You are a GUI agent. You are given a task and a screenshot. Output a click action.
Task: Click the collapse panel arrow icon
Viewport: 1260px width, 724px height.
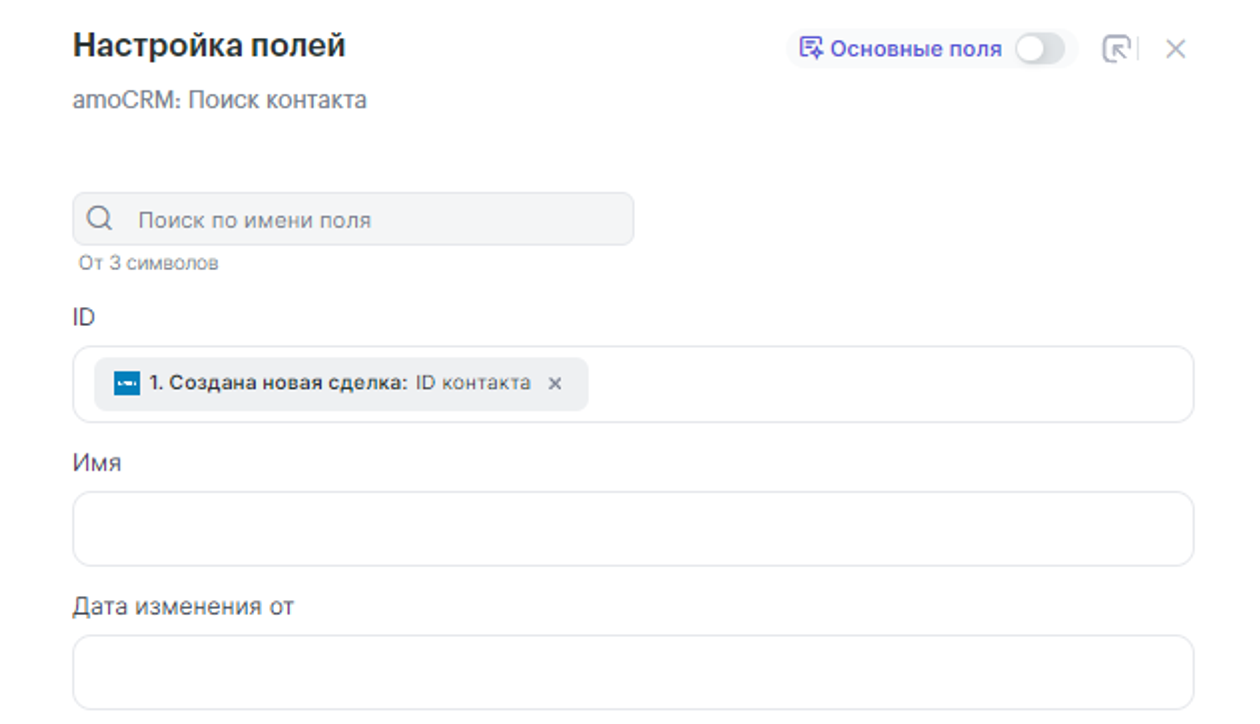point(1115,49)
